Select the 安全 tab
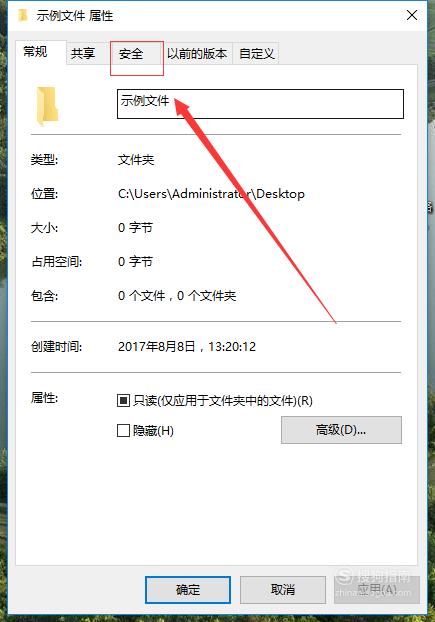 131,54
